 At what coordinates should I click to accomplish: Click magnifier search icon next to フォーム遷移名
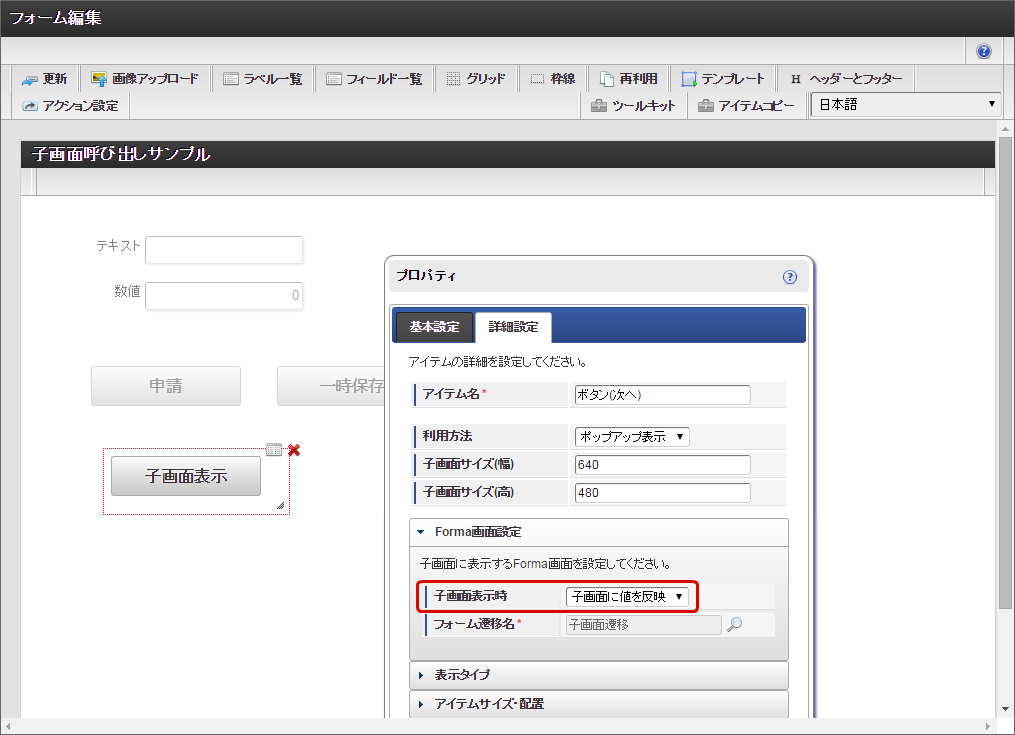735,625
